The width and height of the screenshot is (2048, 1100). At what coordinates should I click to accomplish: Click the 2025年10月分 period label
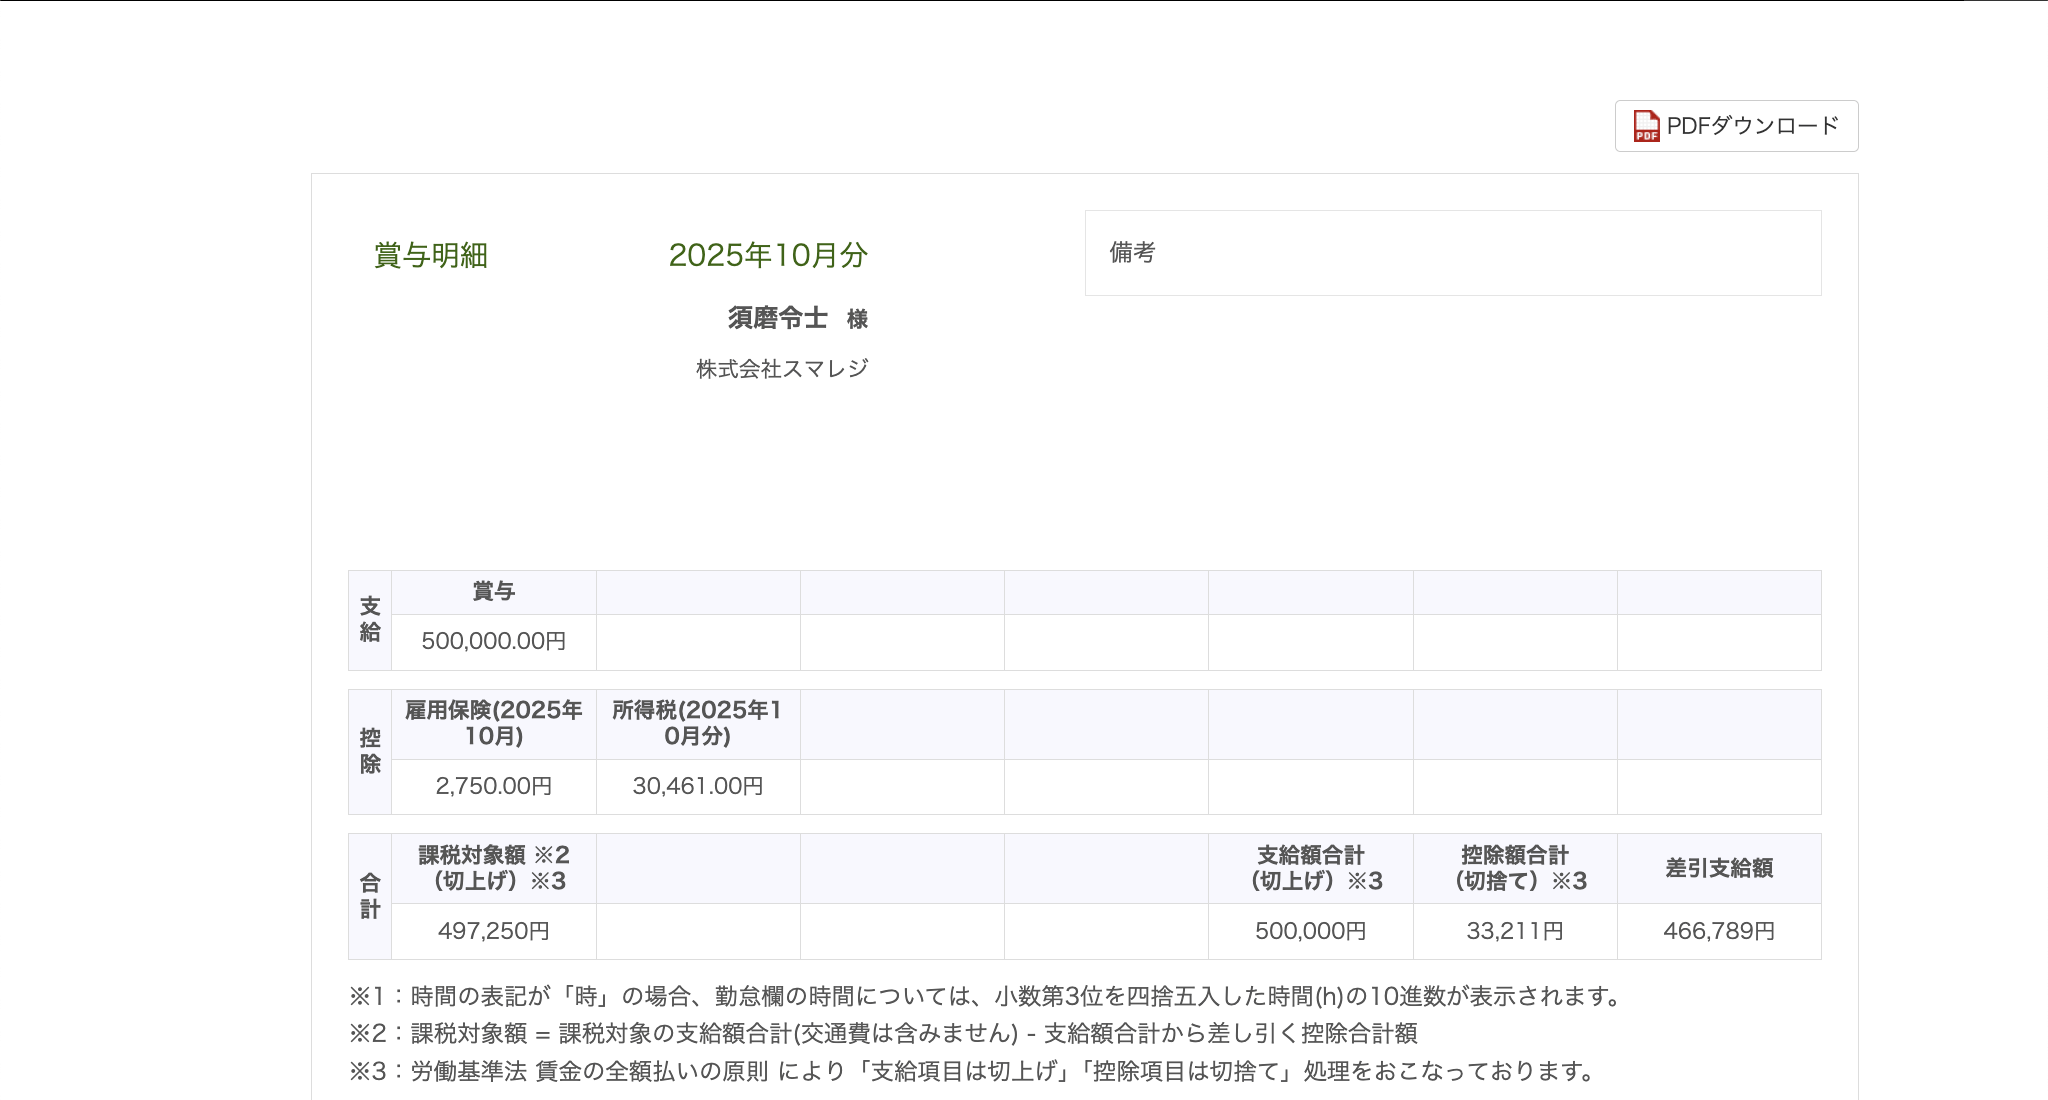[x=768, y=255]
